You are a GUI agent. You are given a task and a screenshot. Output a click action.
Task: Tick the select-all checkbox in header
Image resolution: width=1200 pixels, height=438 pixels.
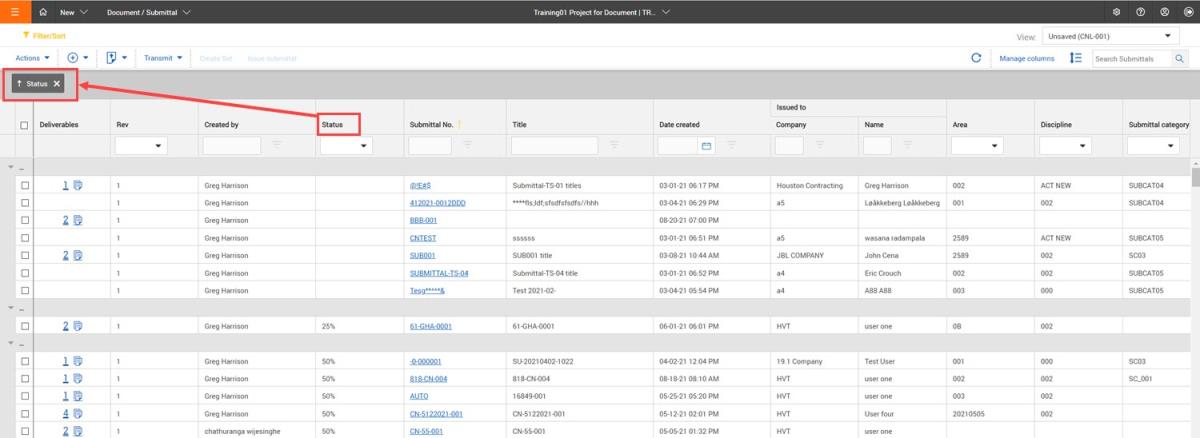(24, 125)
